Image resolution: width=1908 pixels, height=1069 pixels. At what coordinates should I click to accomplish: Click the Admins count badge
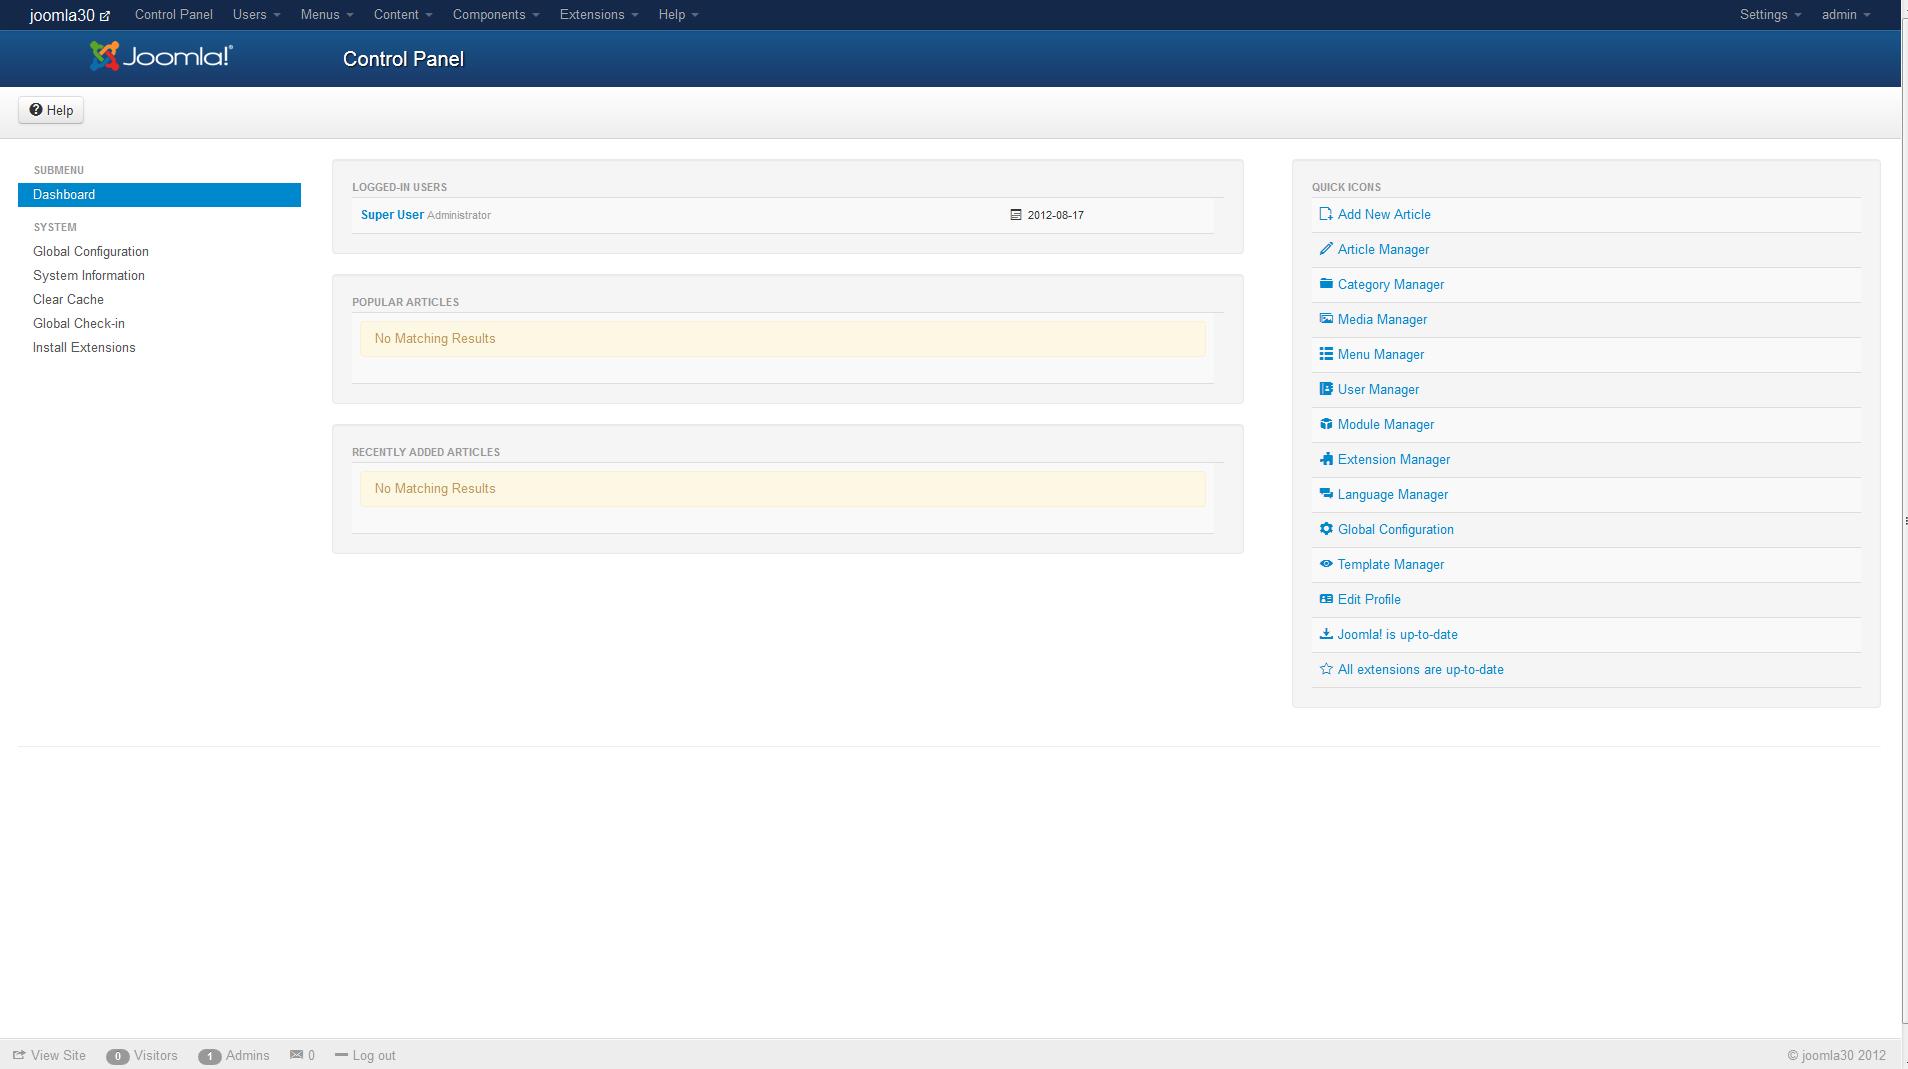[210, 1056]
